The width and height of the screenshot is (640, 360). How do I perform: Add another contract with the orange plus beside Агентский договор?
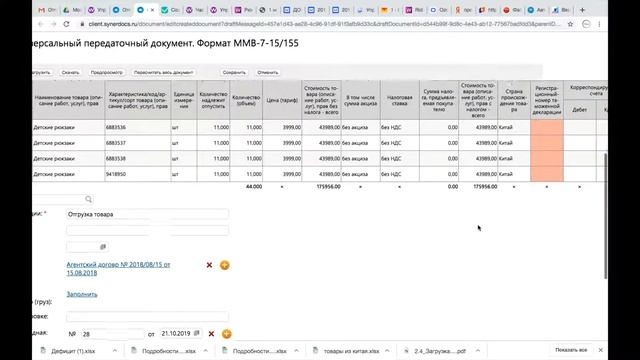point(224,265)
